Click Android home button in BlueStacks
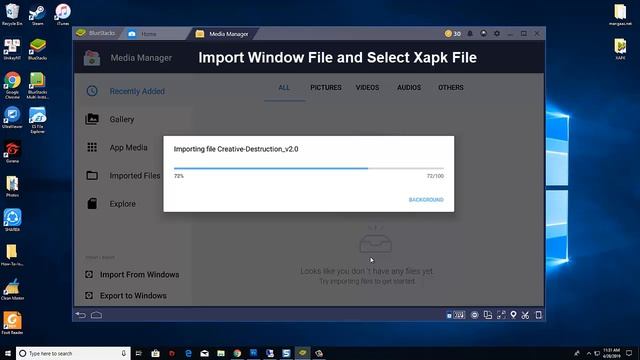This screenshot has height=360, width=640. click(x=96, y=315)
